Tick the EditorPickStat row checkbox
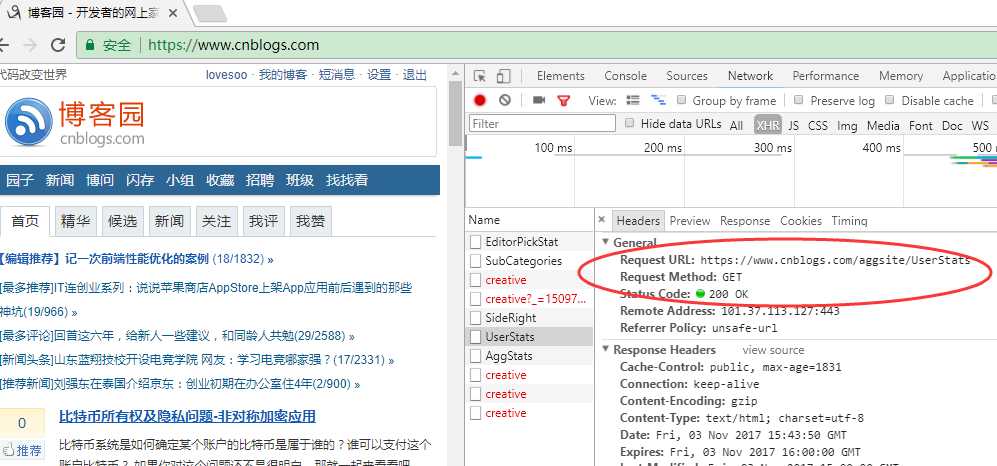997x466 pixels. (x=476, y=242)
